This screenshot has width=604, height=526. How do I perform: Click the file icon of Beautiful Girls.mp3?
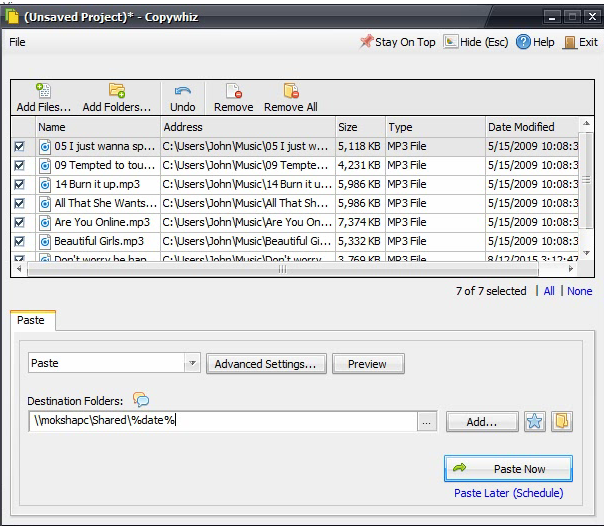45,241
